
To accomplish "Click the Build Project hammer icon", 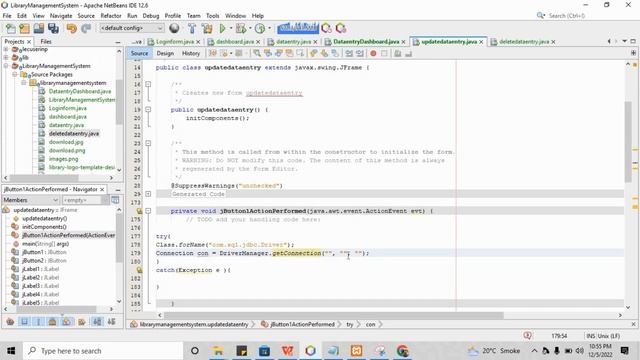I will pyautogui.click(x=192, y=28).
